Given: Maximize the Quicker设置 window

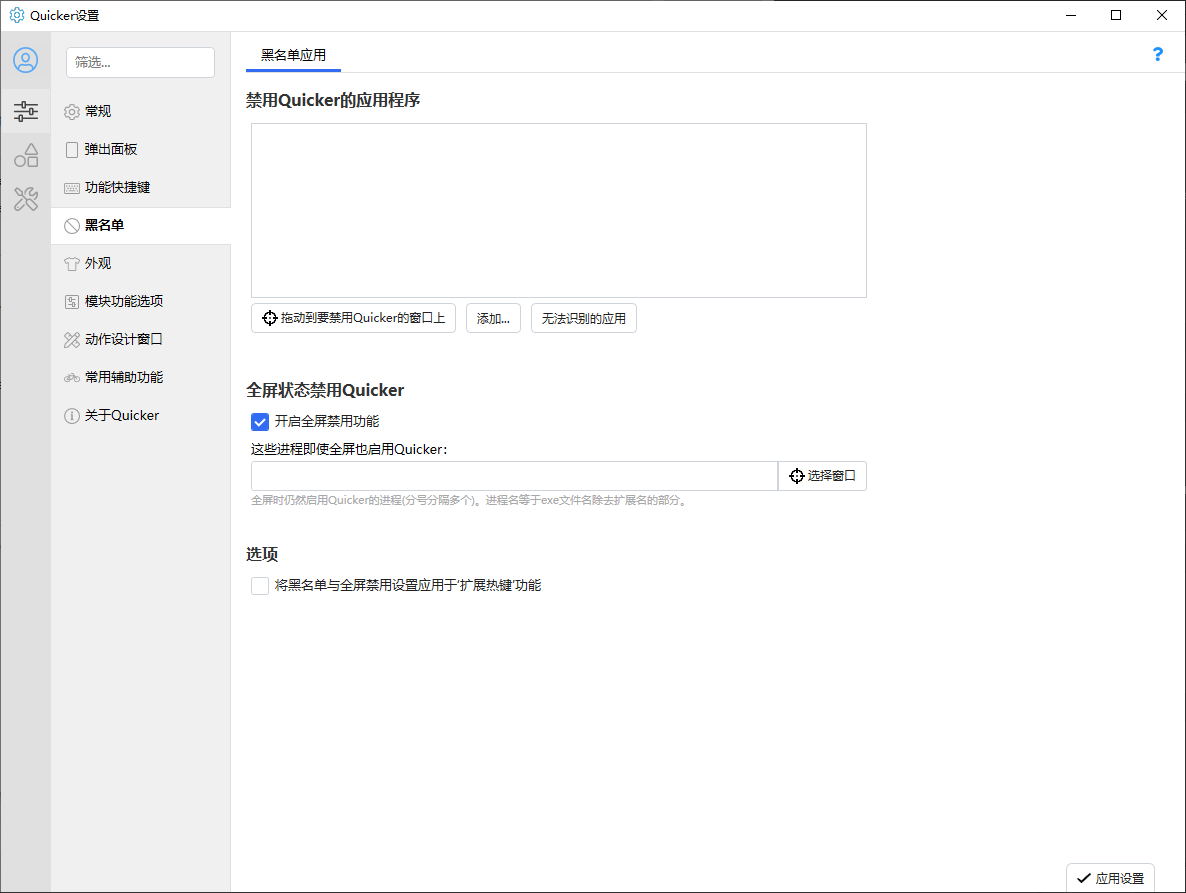Looking at the screenshot, I should click(1116, 15).
